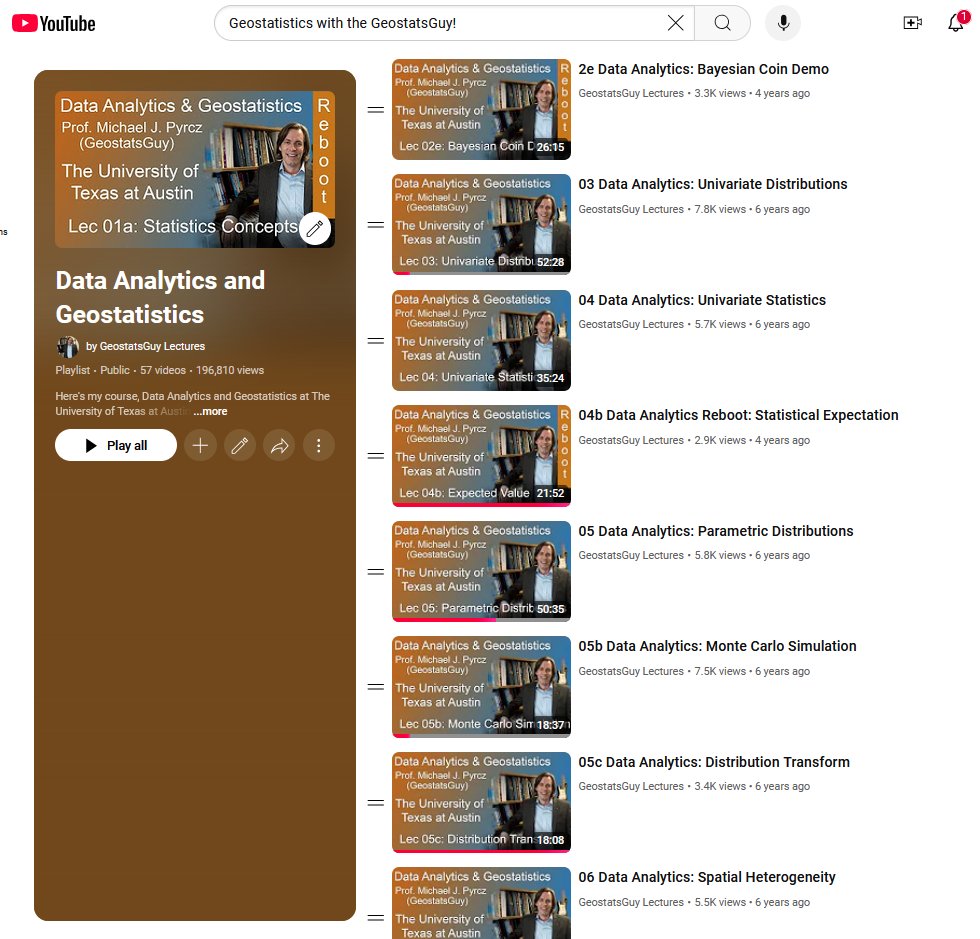
Task: Expand the description with ...more
Action: pos(210,411)
